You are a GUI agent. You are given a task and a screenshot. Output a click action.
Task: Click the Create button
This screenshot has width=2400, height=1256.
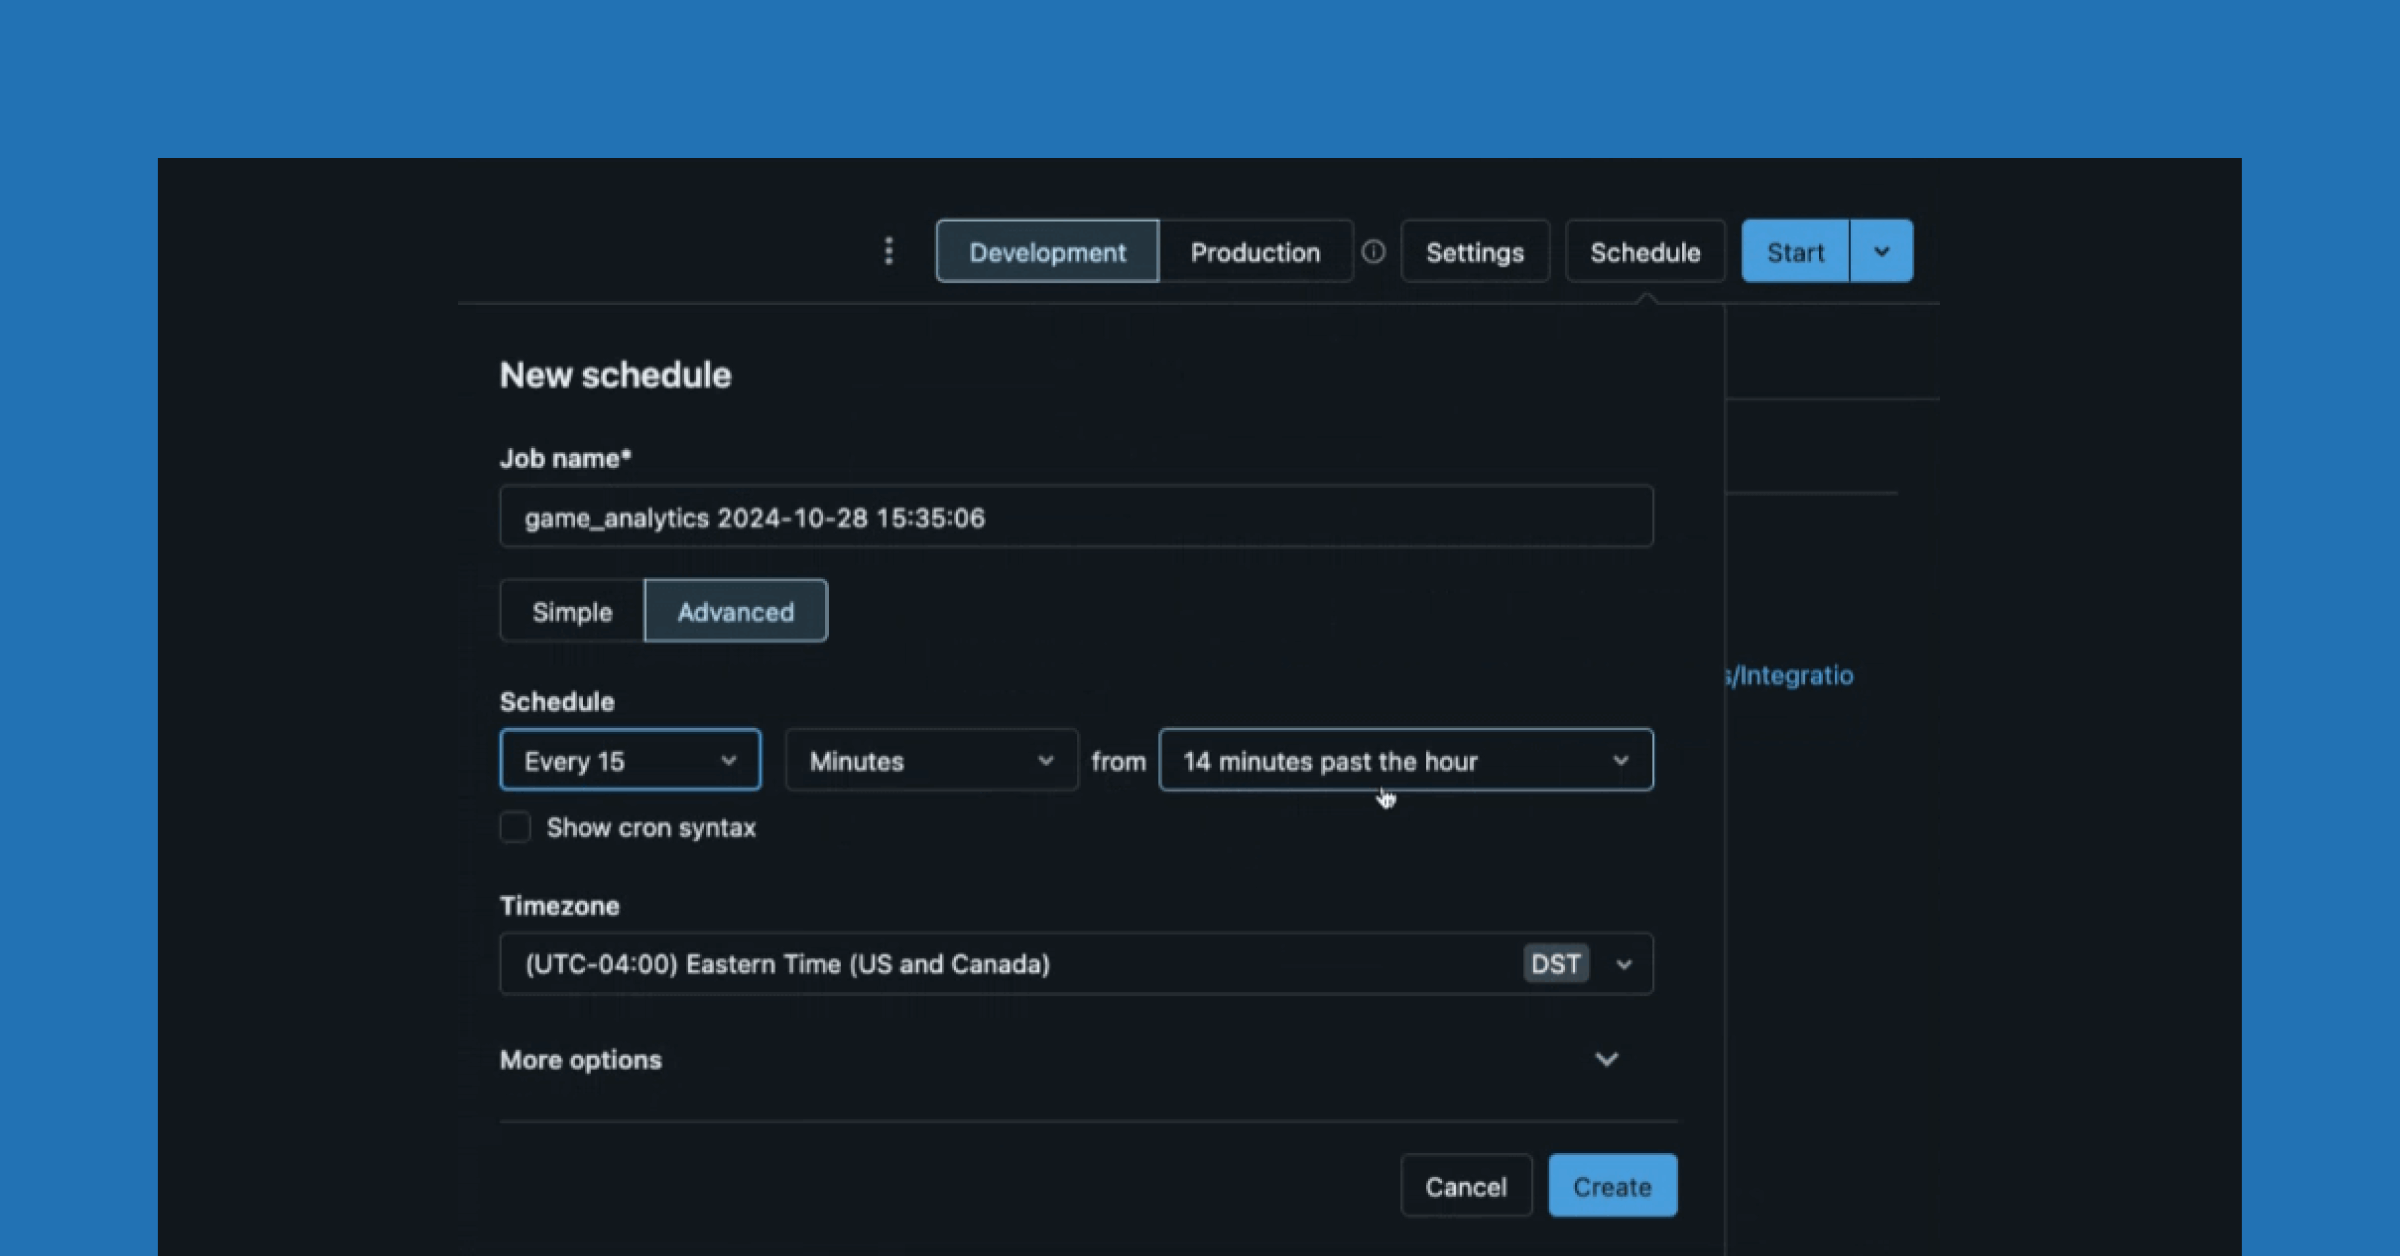1612,1187
